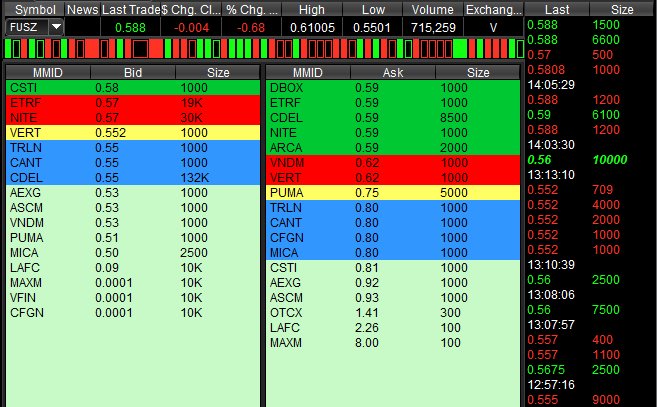The image size is (657, 407).
Task: Select the LAFC bid row at 0.09
Action: 133,268
